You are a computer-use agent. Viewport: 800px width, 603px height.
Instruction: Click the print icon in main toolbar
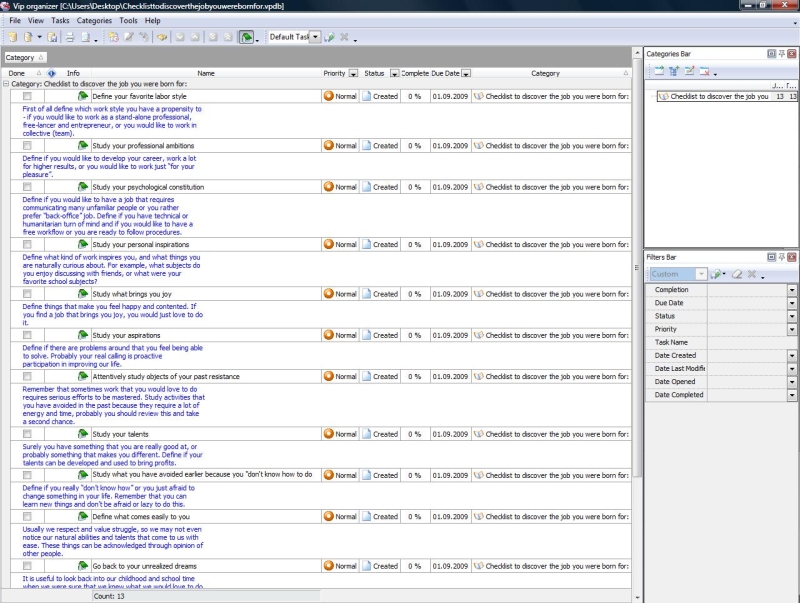coord(70,37)
